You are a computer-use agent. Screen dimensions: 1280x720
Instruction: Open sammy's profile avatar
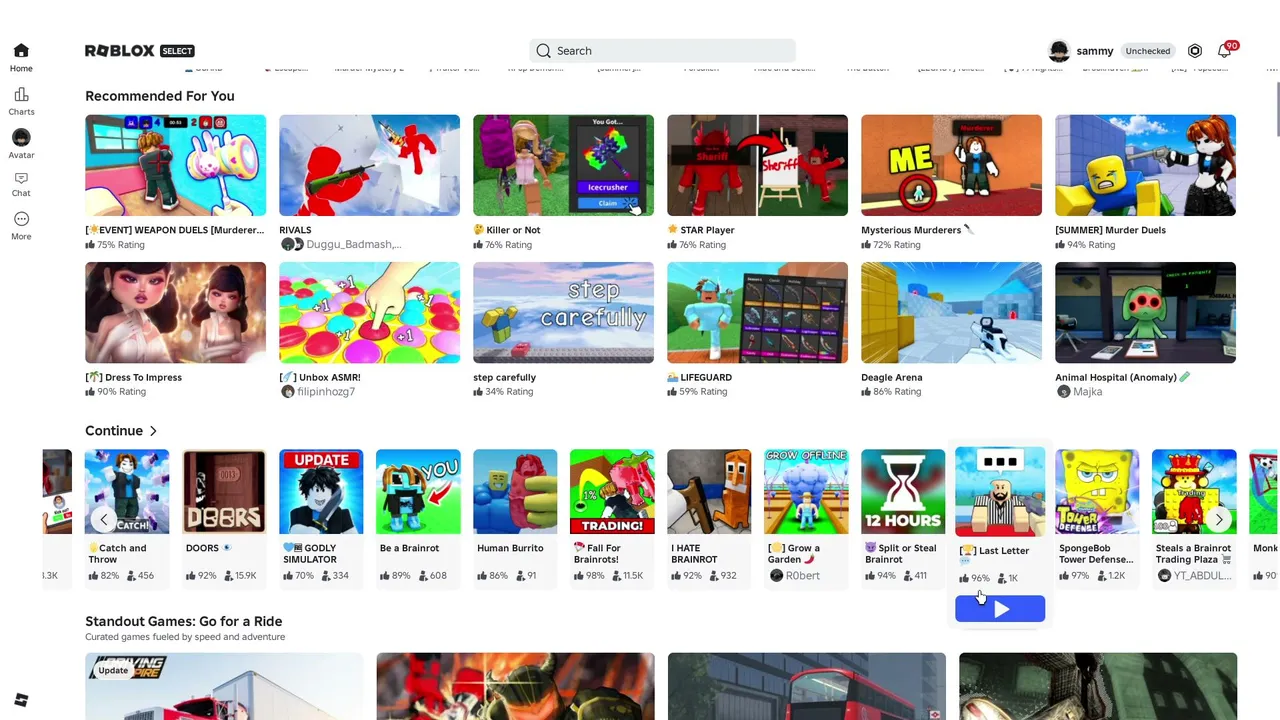[1059, 51]
